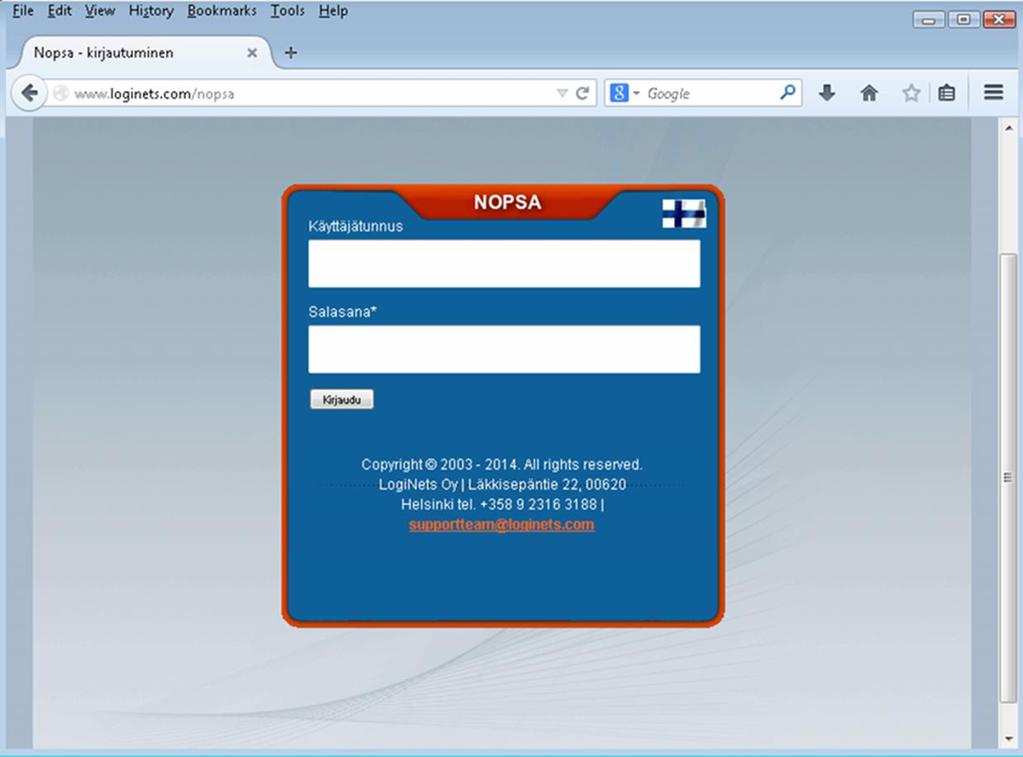Minimize the browser window

click(x=929, y=20)
